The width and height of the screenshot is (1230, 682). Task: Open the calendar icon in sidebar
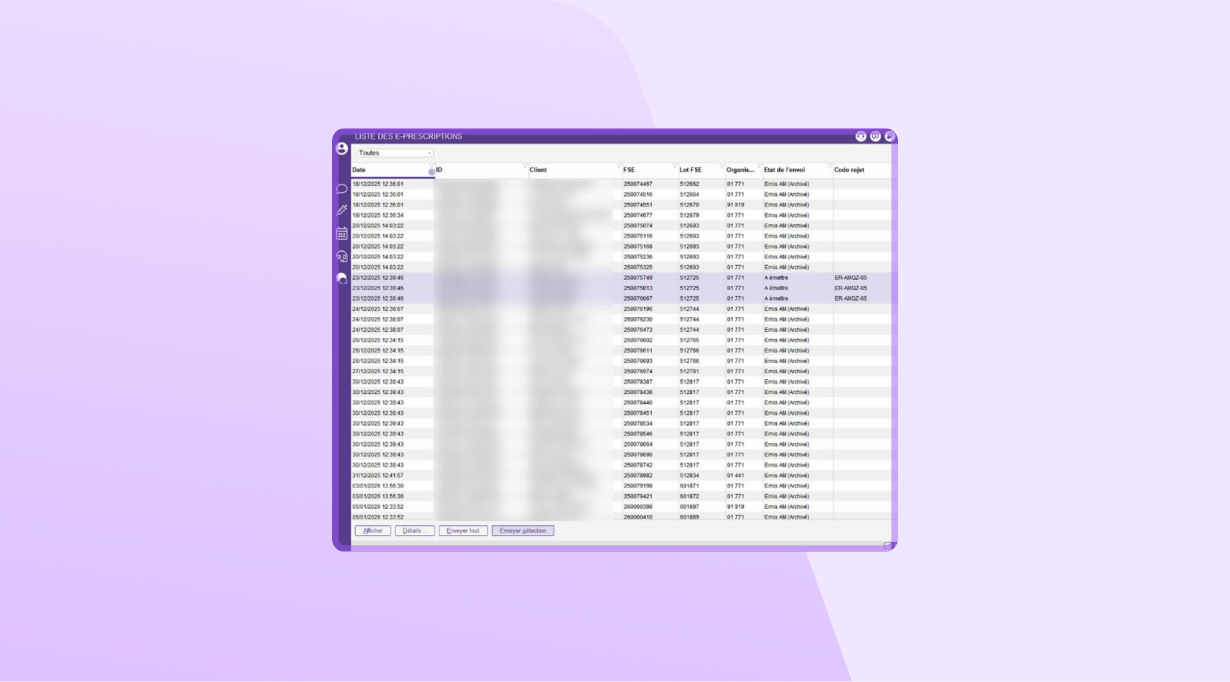(342, 233)
